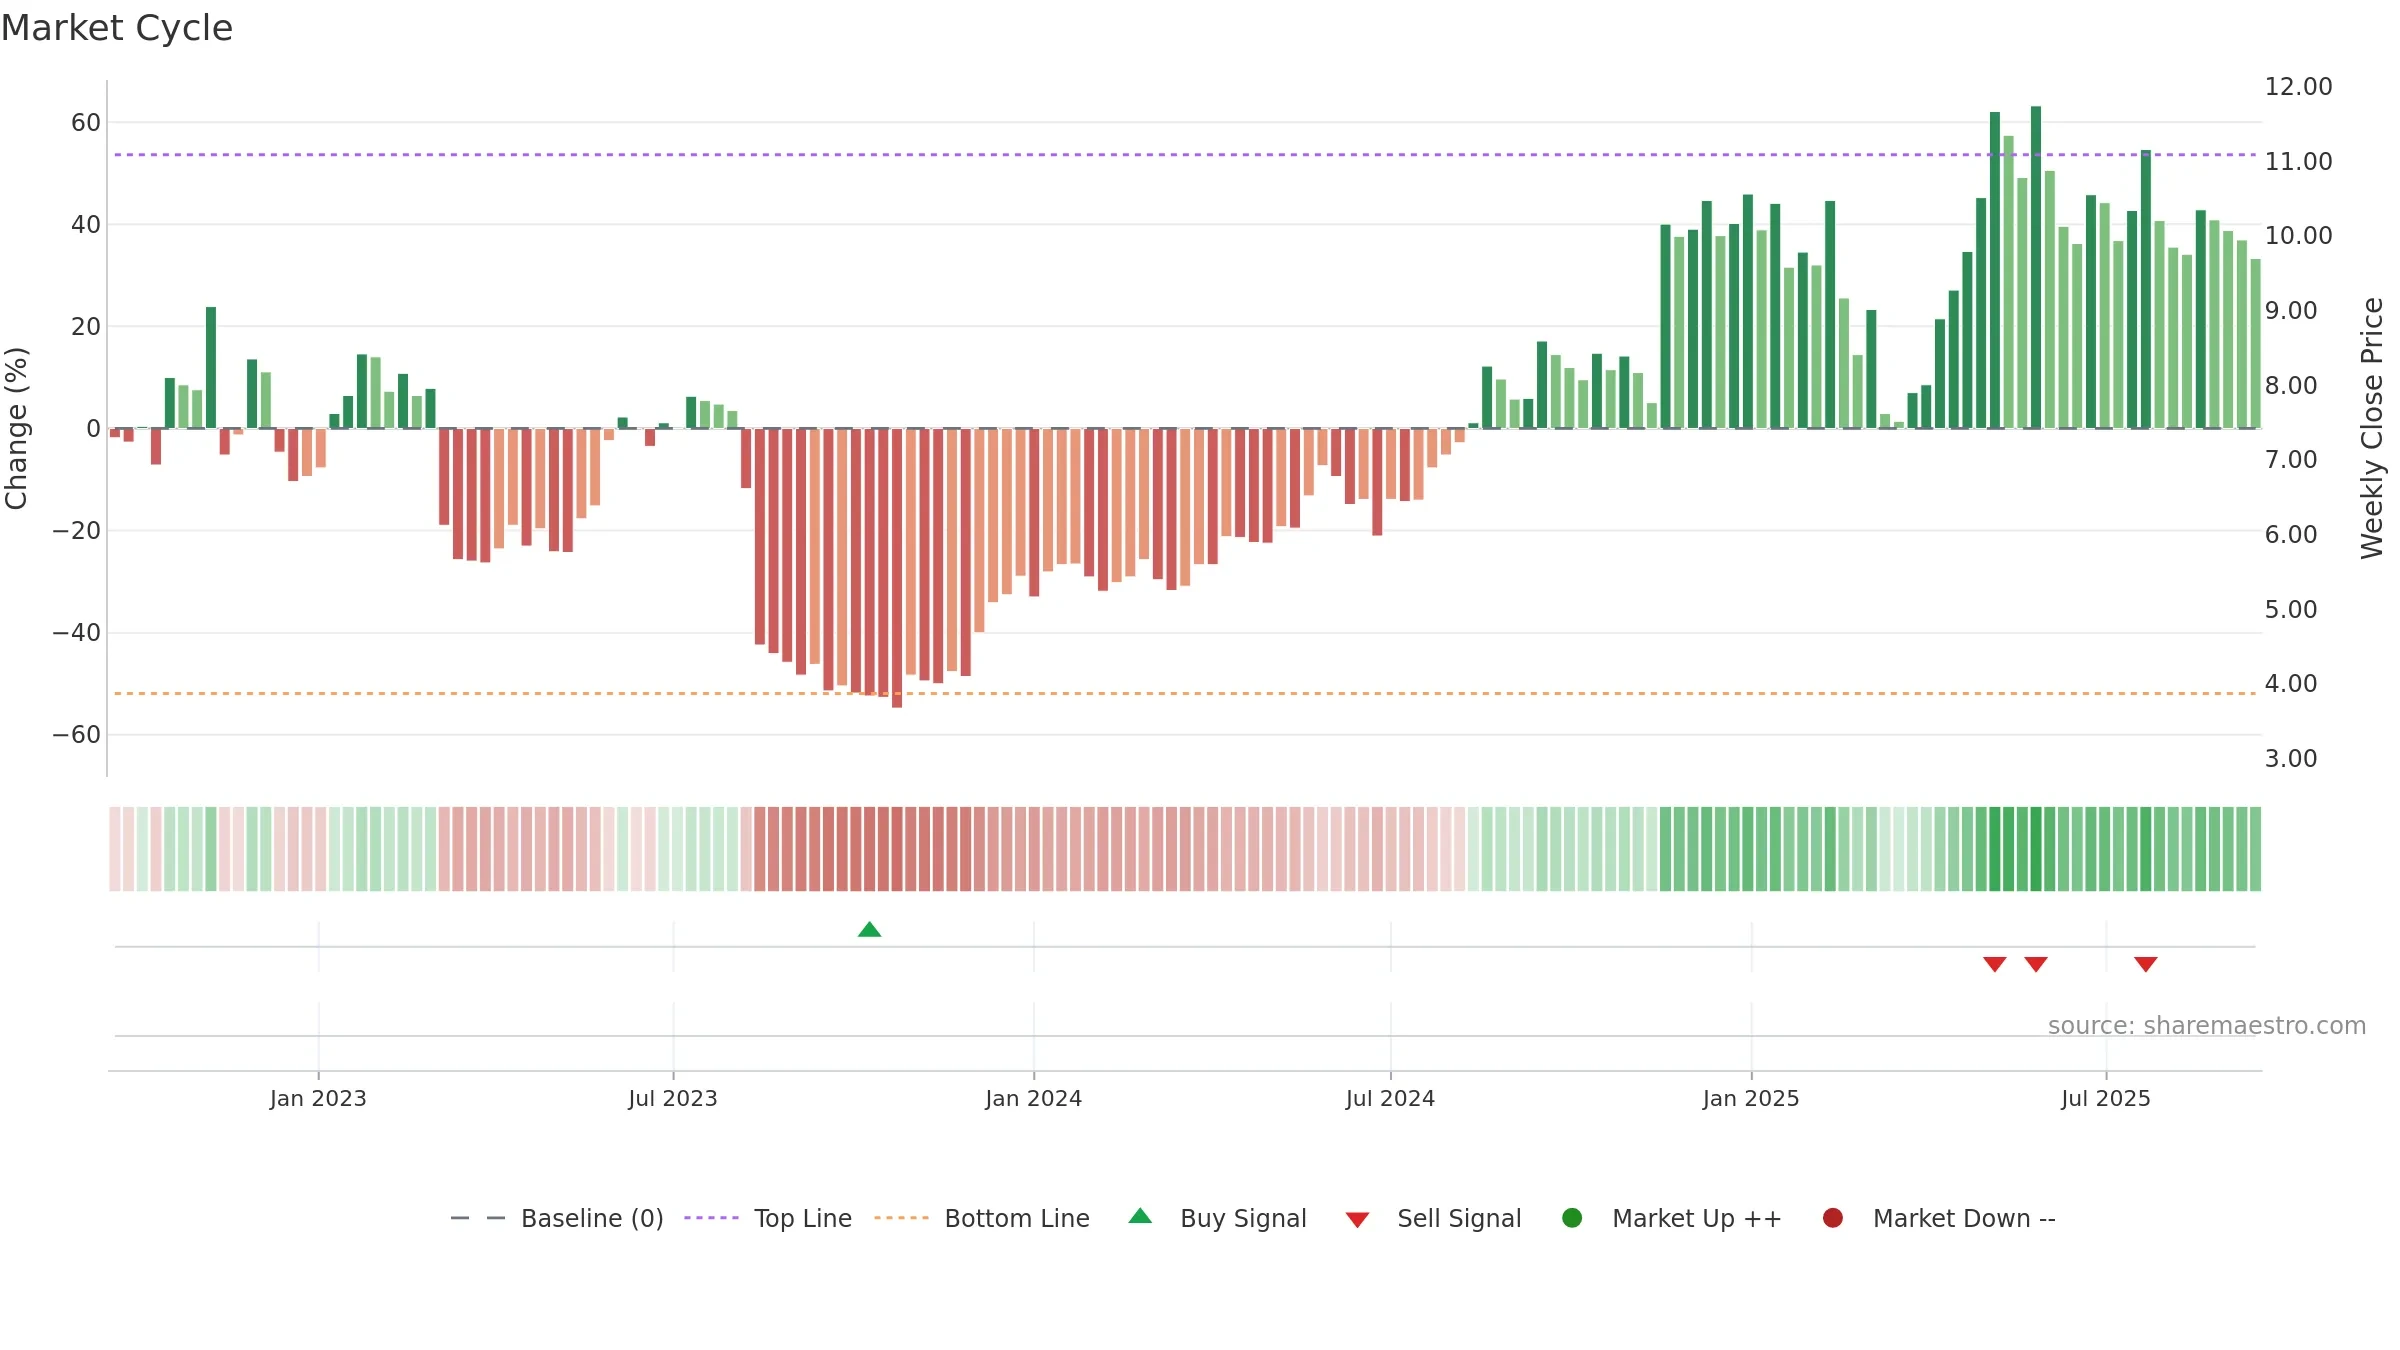
Task: Click the Buy Signal legend triangle icon
Action: 1140,1216
